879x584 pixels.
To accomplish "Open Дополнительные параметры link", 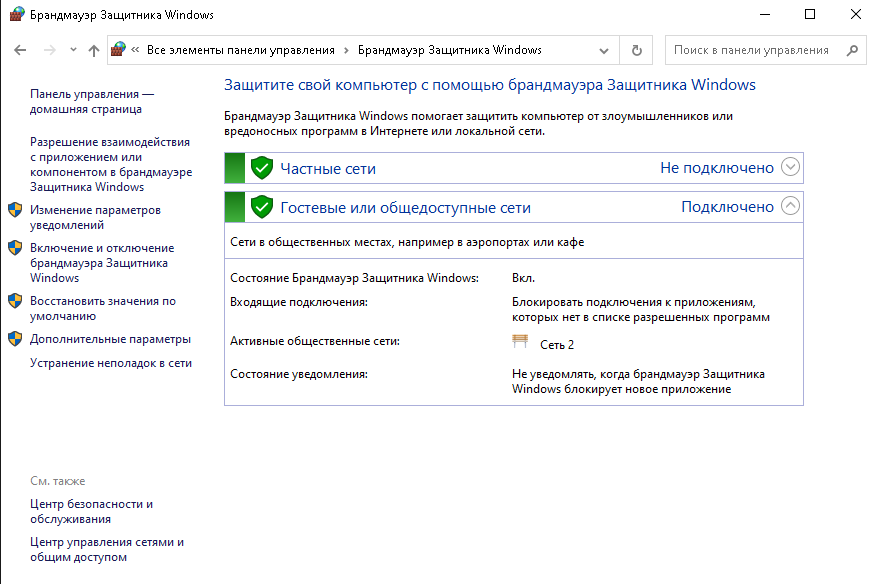I will point(110,339).
